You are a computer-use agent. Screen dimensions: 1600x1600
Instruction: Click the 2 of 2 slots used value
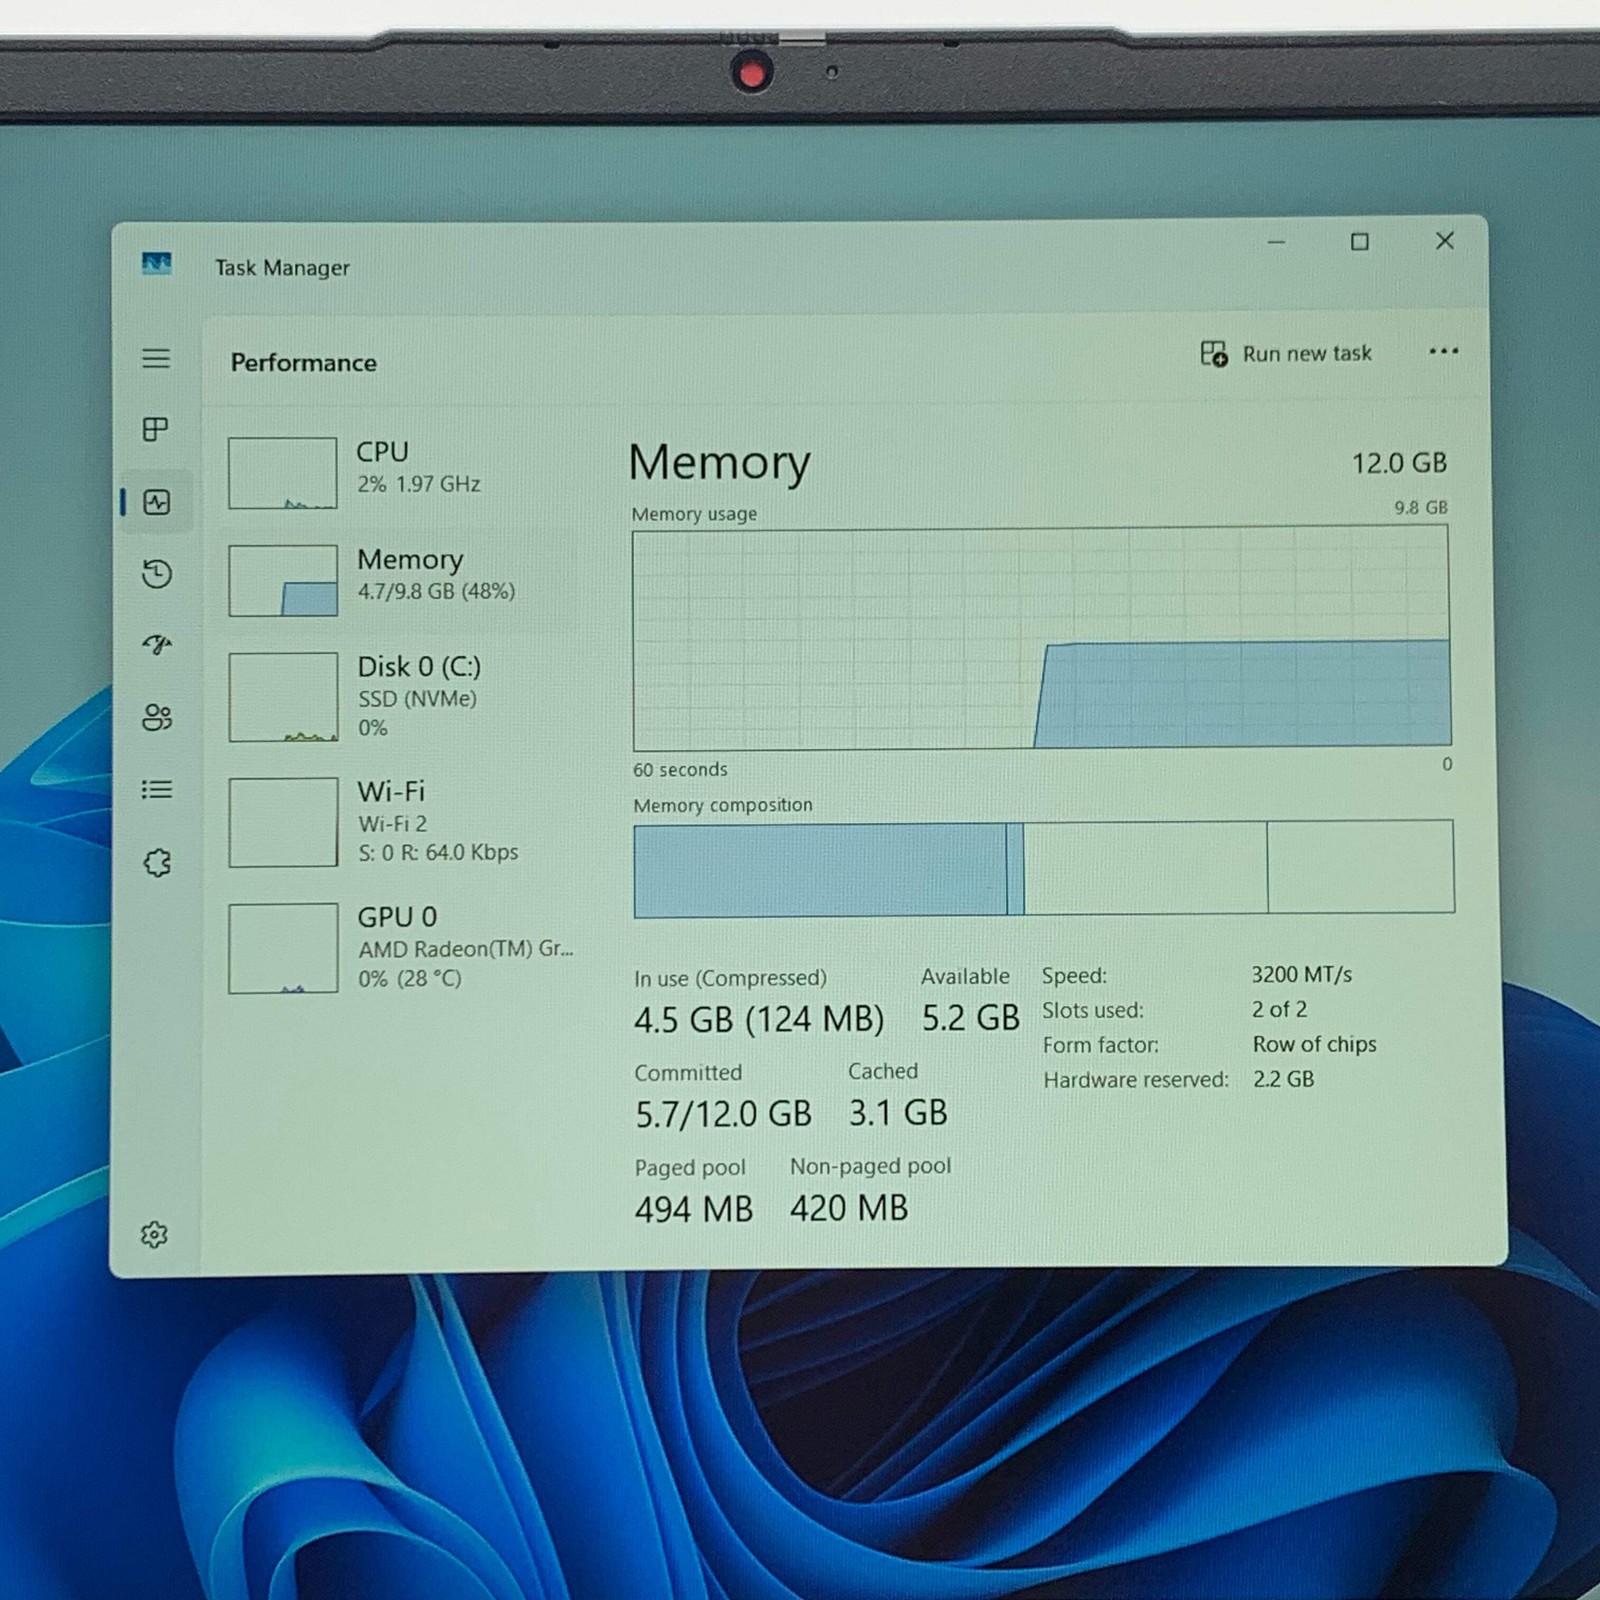coord(1279,1009)
